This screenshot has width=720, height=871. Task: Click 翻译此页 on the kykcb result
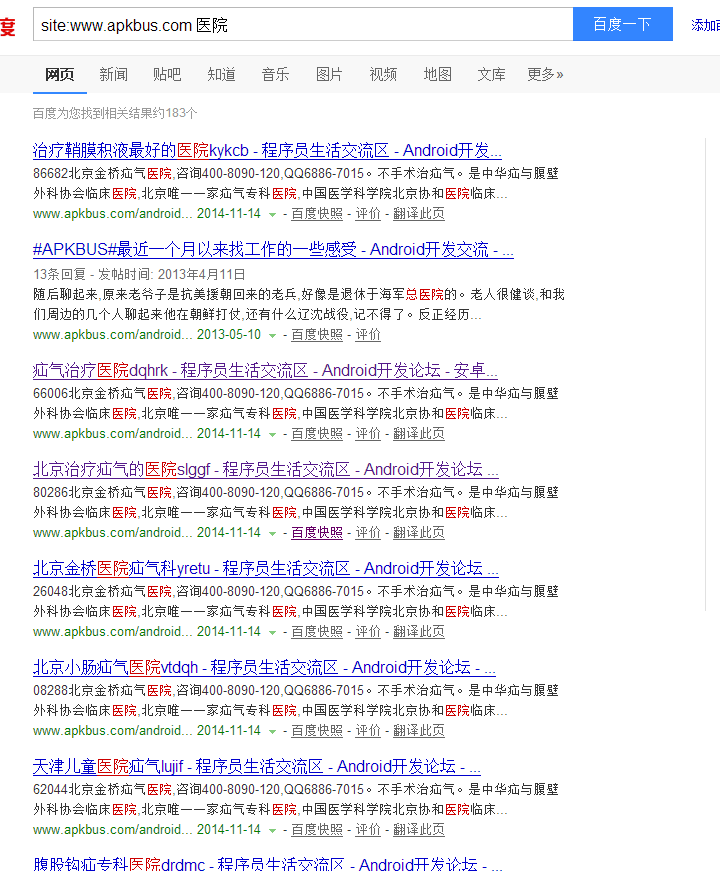coord(419,214)
